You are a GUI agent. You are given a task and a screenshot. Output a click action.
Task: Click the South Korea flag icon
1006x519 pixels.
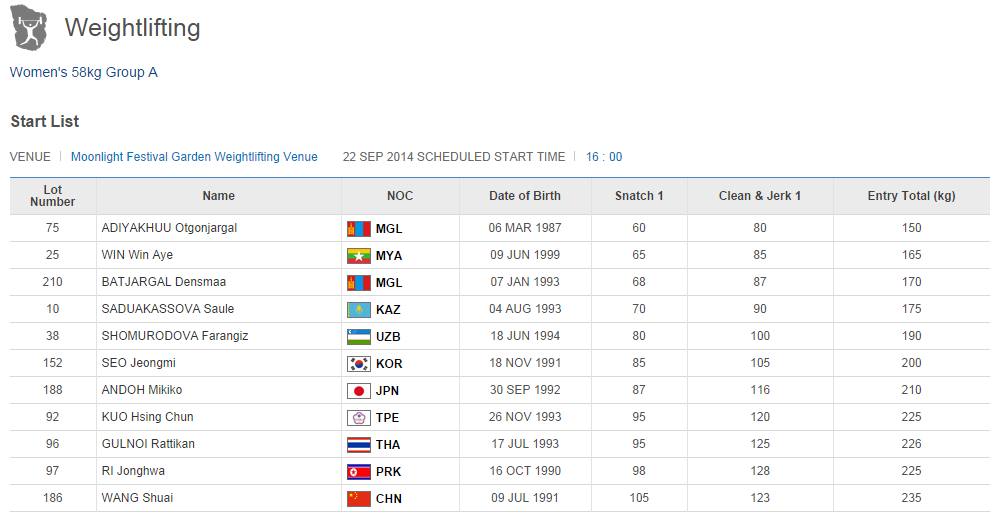359,364
